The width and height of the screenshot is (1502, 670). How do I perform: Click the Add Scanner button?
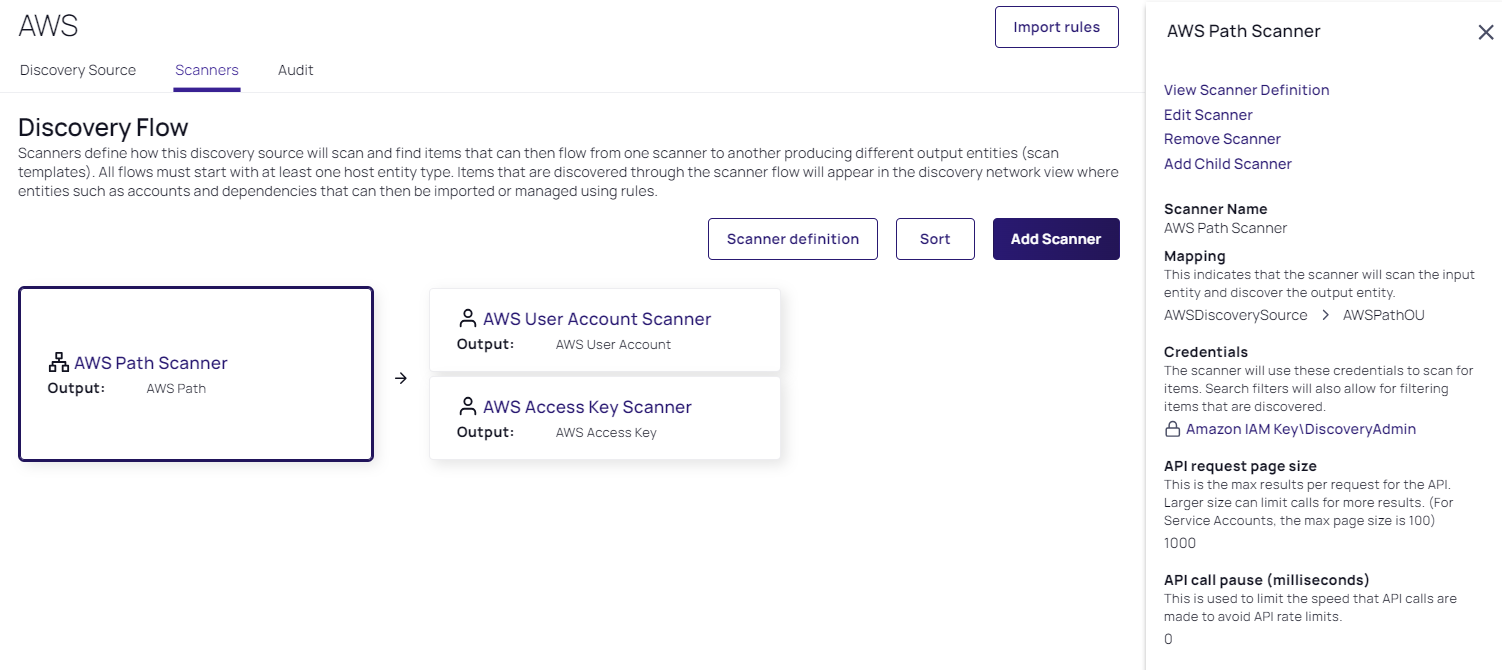pyautogui.click(x=1056, y=239)
